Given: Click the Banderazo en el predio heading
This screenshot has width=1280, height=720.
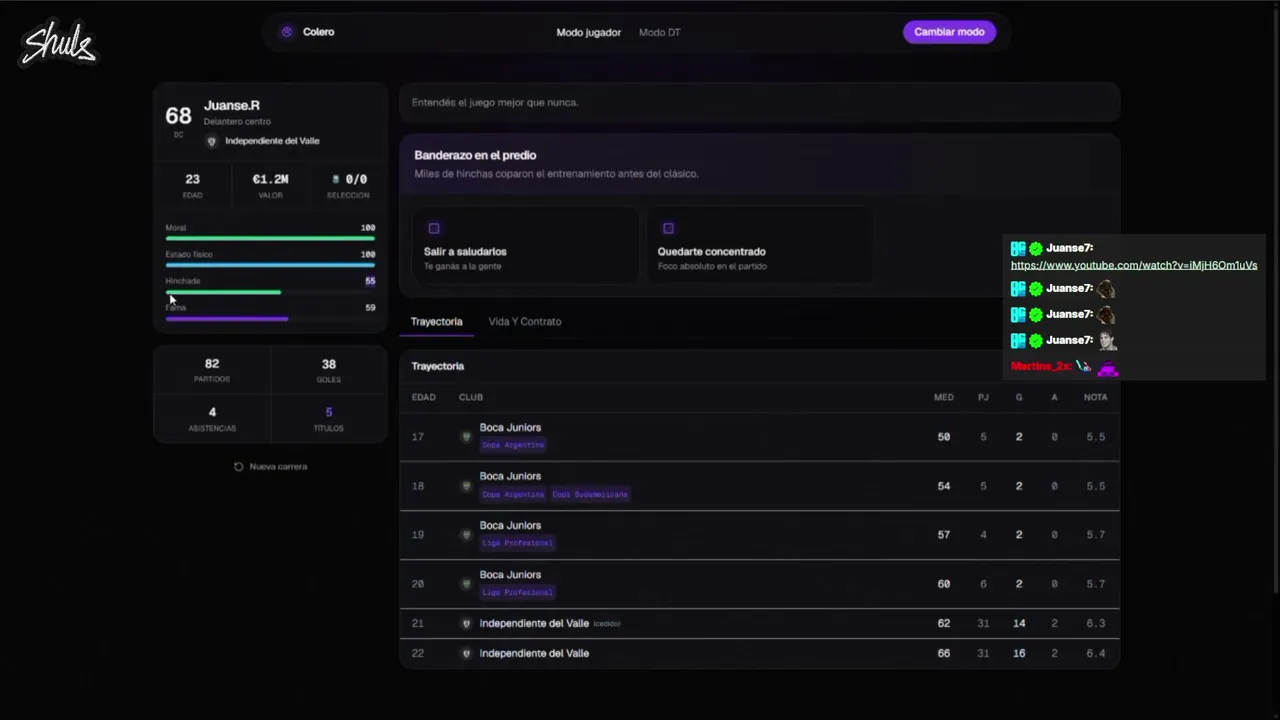Looking at the screenshot, I should pos(475,155).
